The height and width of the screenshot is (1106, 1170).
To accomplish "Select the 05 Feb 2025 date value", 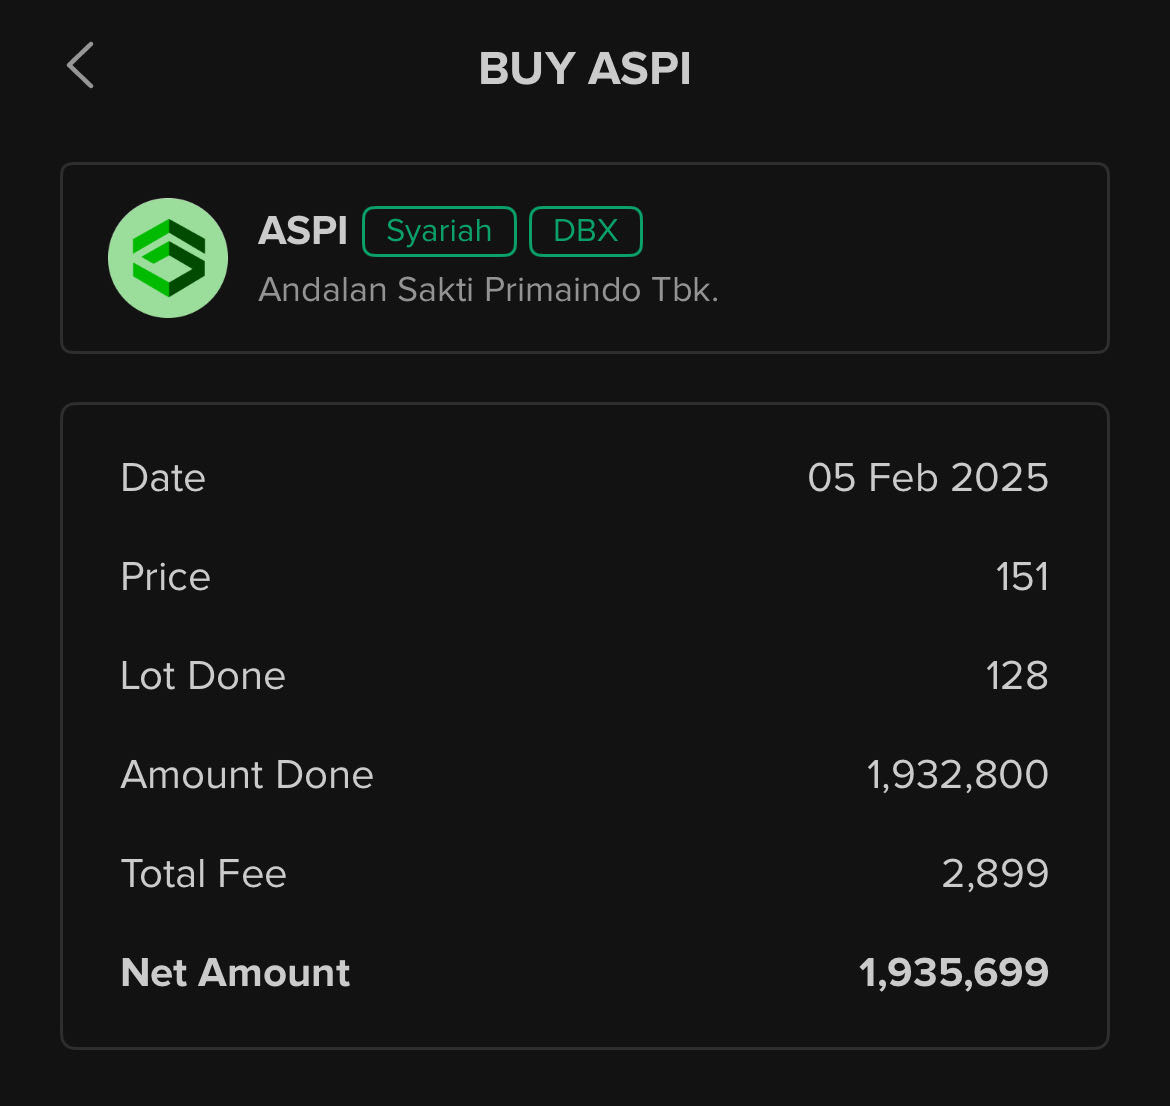I will (927, 478).
